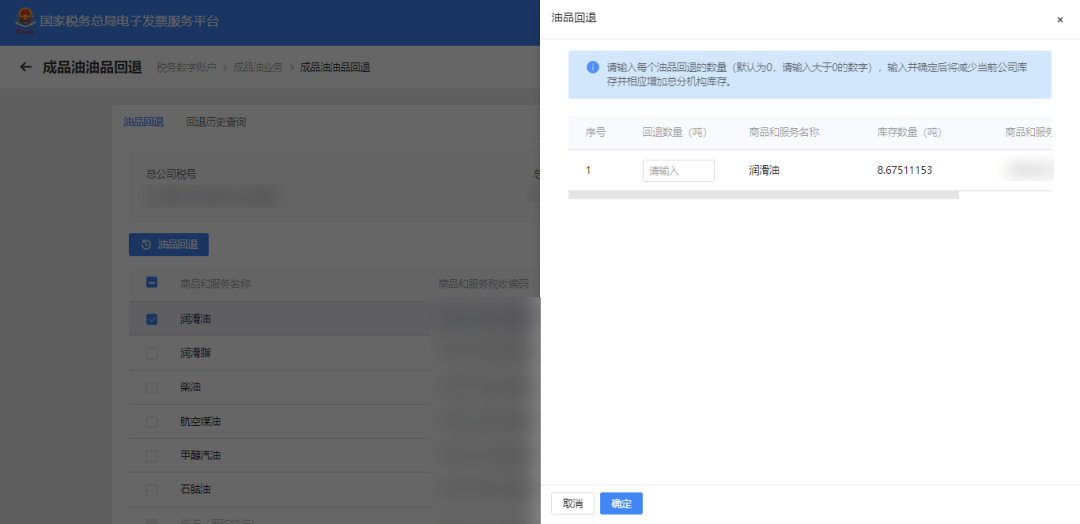Click the 甲醇汽油 row name

tap(200, 456)
